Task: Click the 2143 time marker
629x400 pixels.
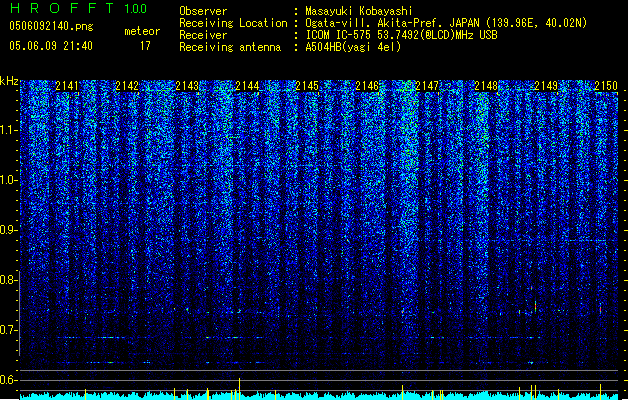Action: click(187, 85)
